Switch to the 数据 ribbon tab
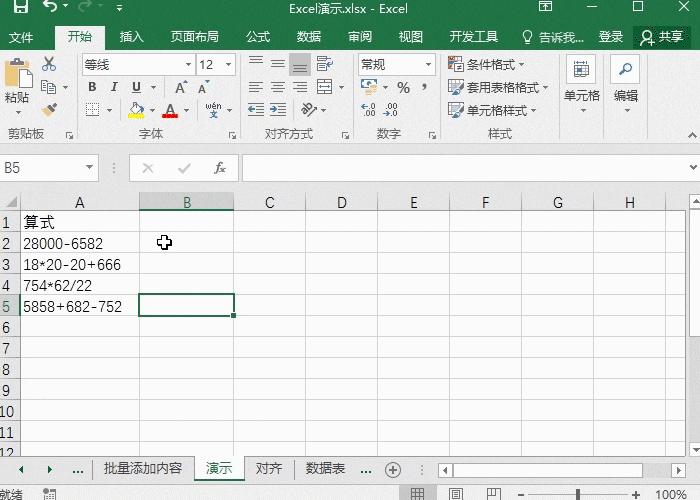700x500 pixels. point(309,37)
